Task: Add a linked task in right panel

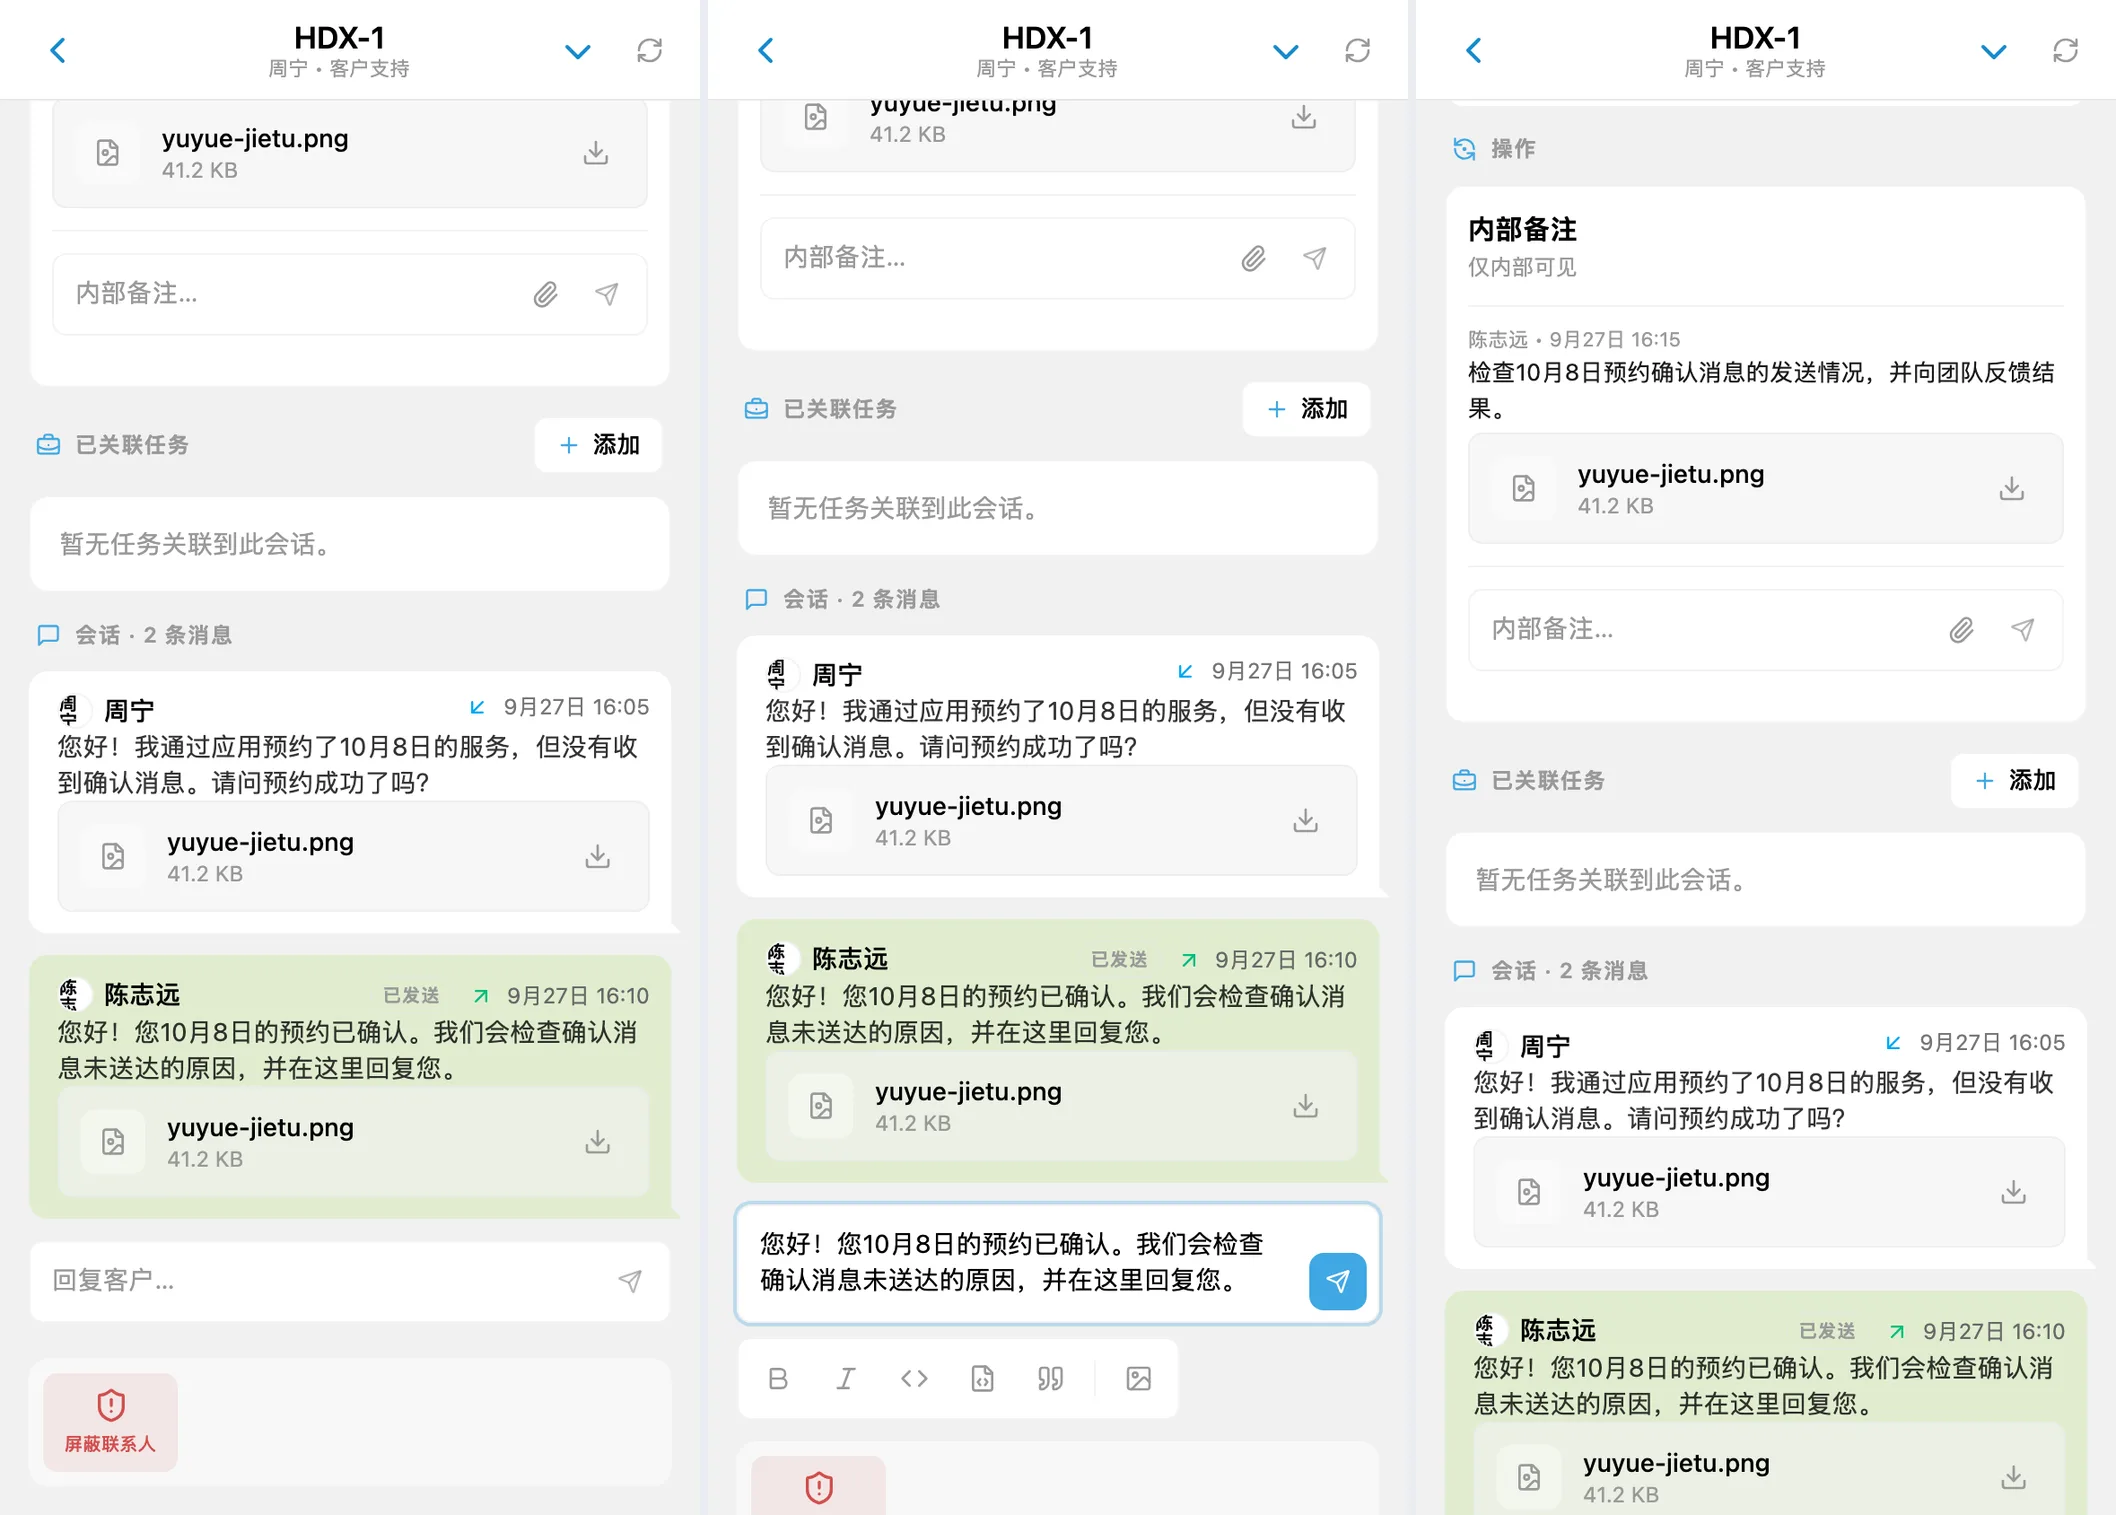Action: click(x=2014, y=781)
